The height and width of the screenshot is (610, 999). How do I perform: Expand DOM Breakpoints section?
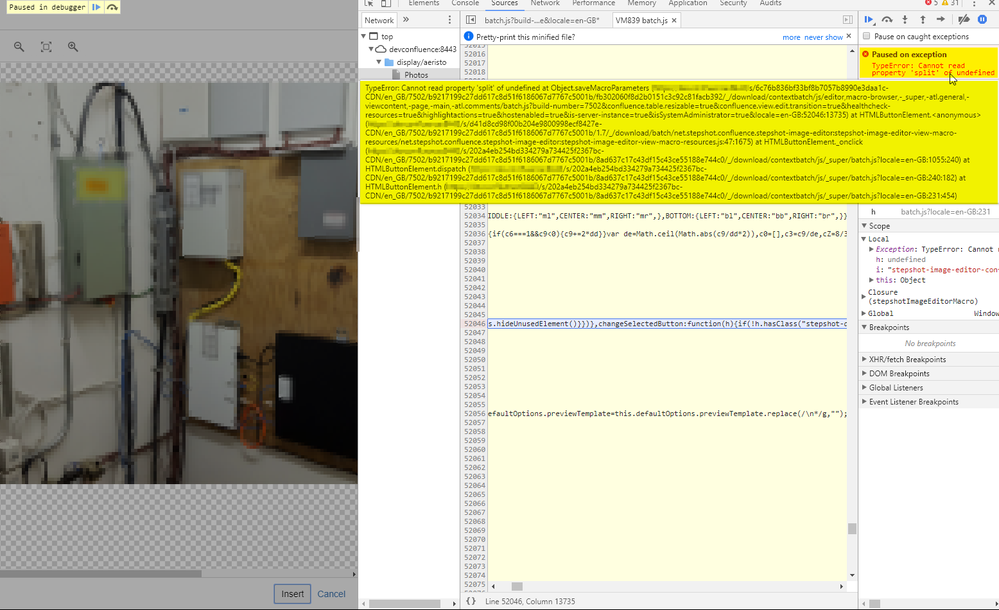(x=865, y=373)
